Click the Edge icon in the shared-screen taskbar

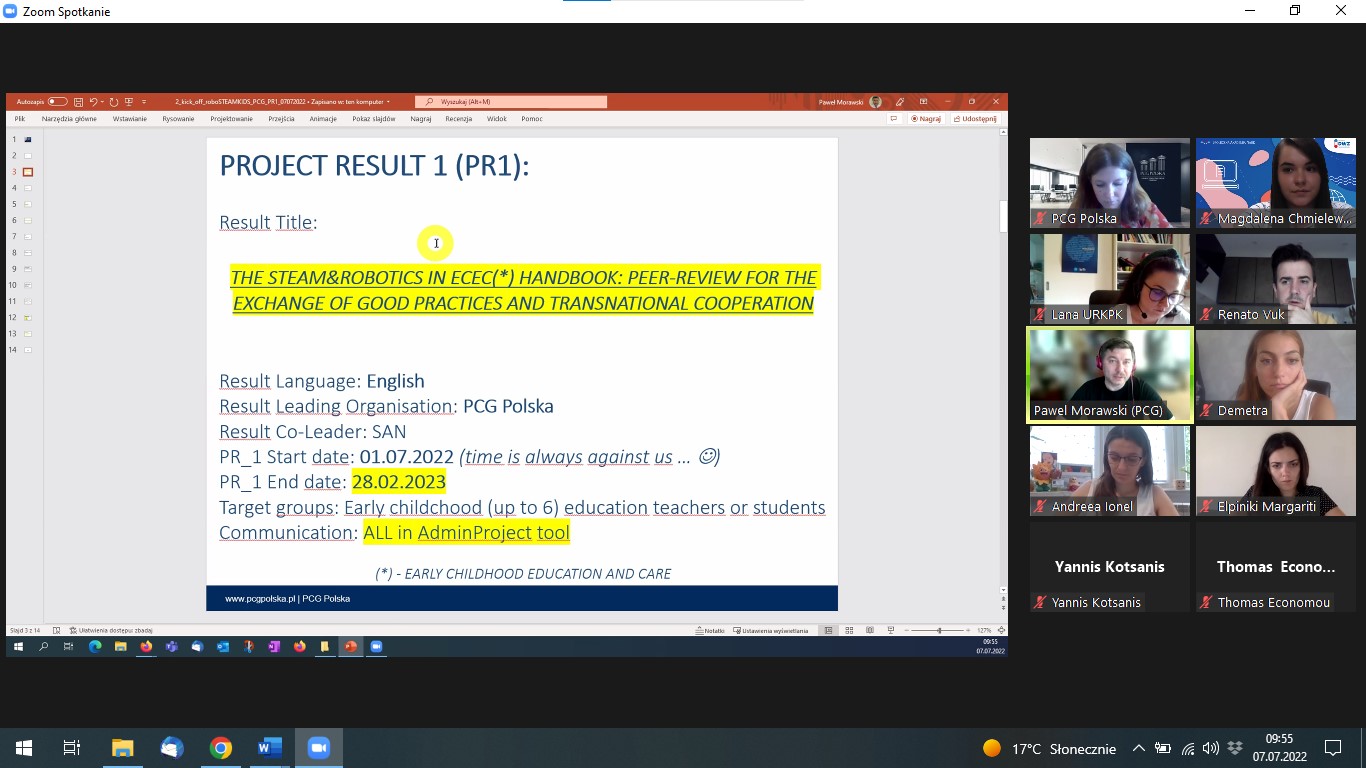(95, 647)
